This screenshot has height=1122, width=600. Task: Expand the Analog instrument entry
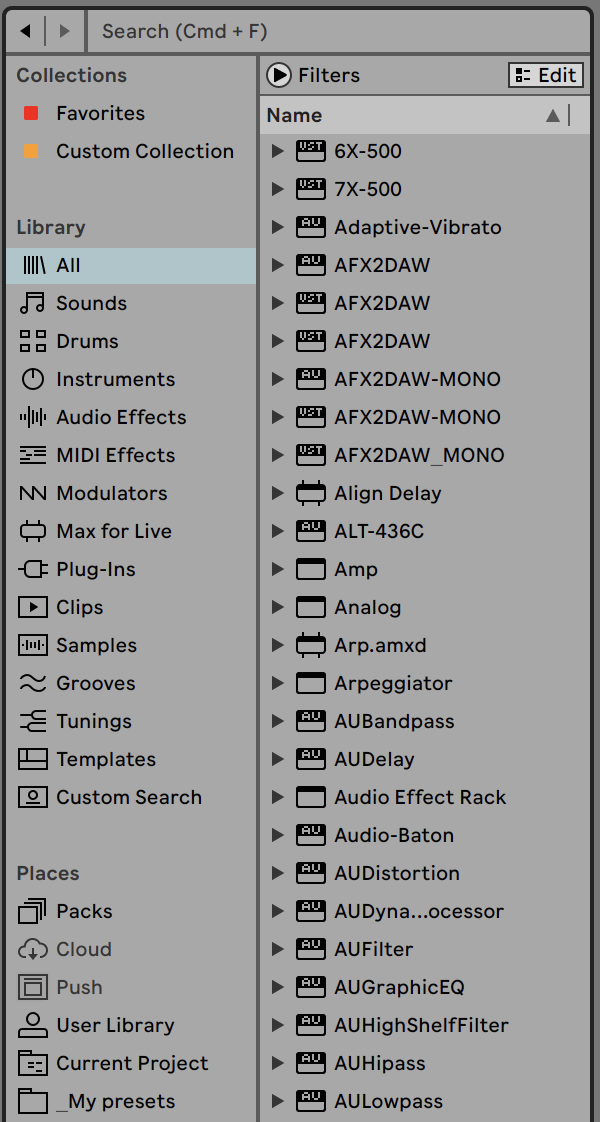pyautogui.click(x=277, y=607)
